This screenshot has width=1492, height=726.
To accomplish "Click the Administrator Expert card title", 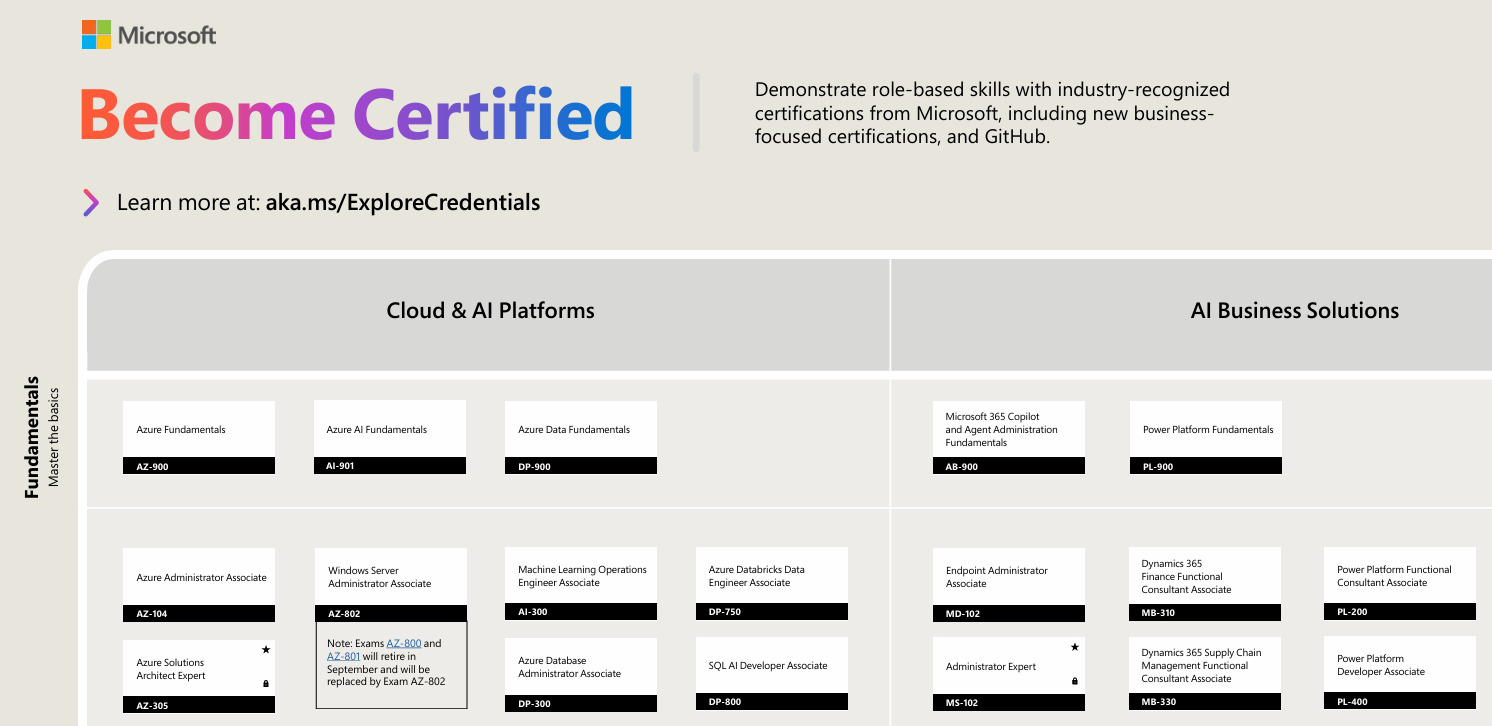I will (x=991, y=667).
